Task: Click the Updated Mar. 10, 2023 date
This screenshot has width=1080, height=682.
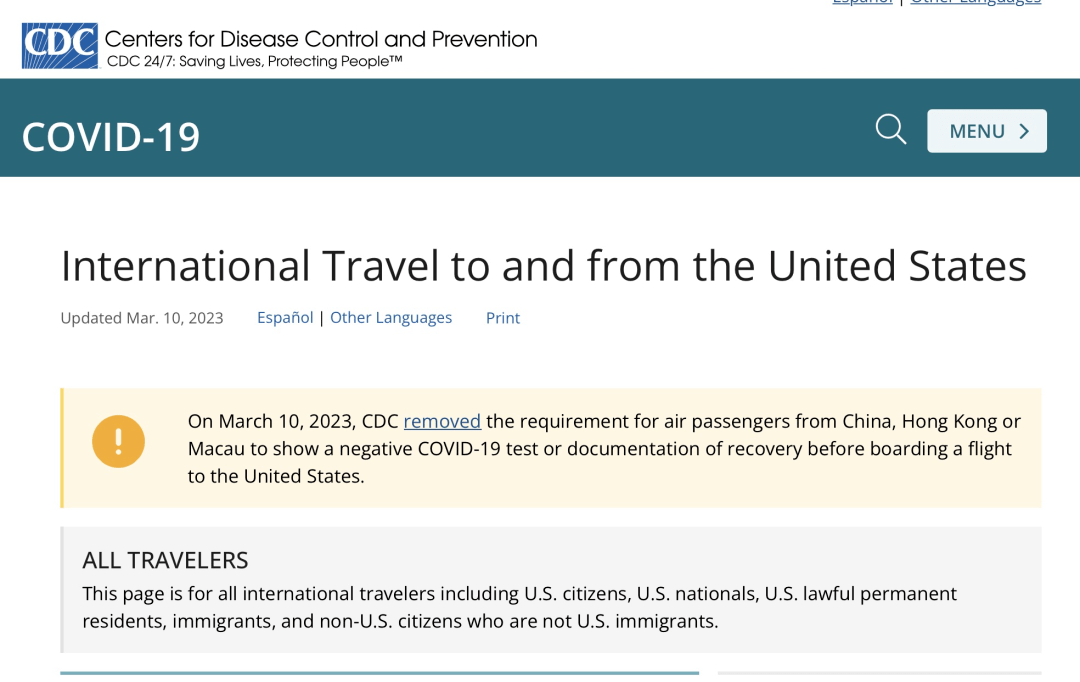Action: pyautogui.click(x=142, y=318)
